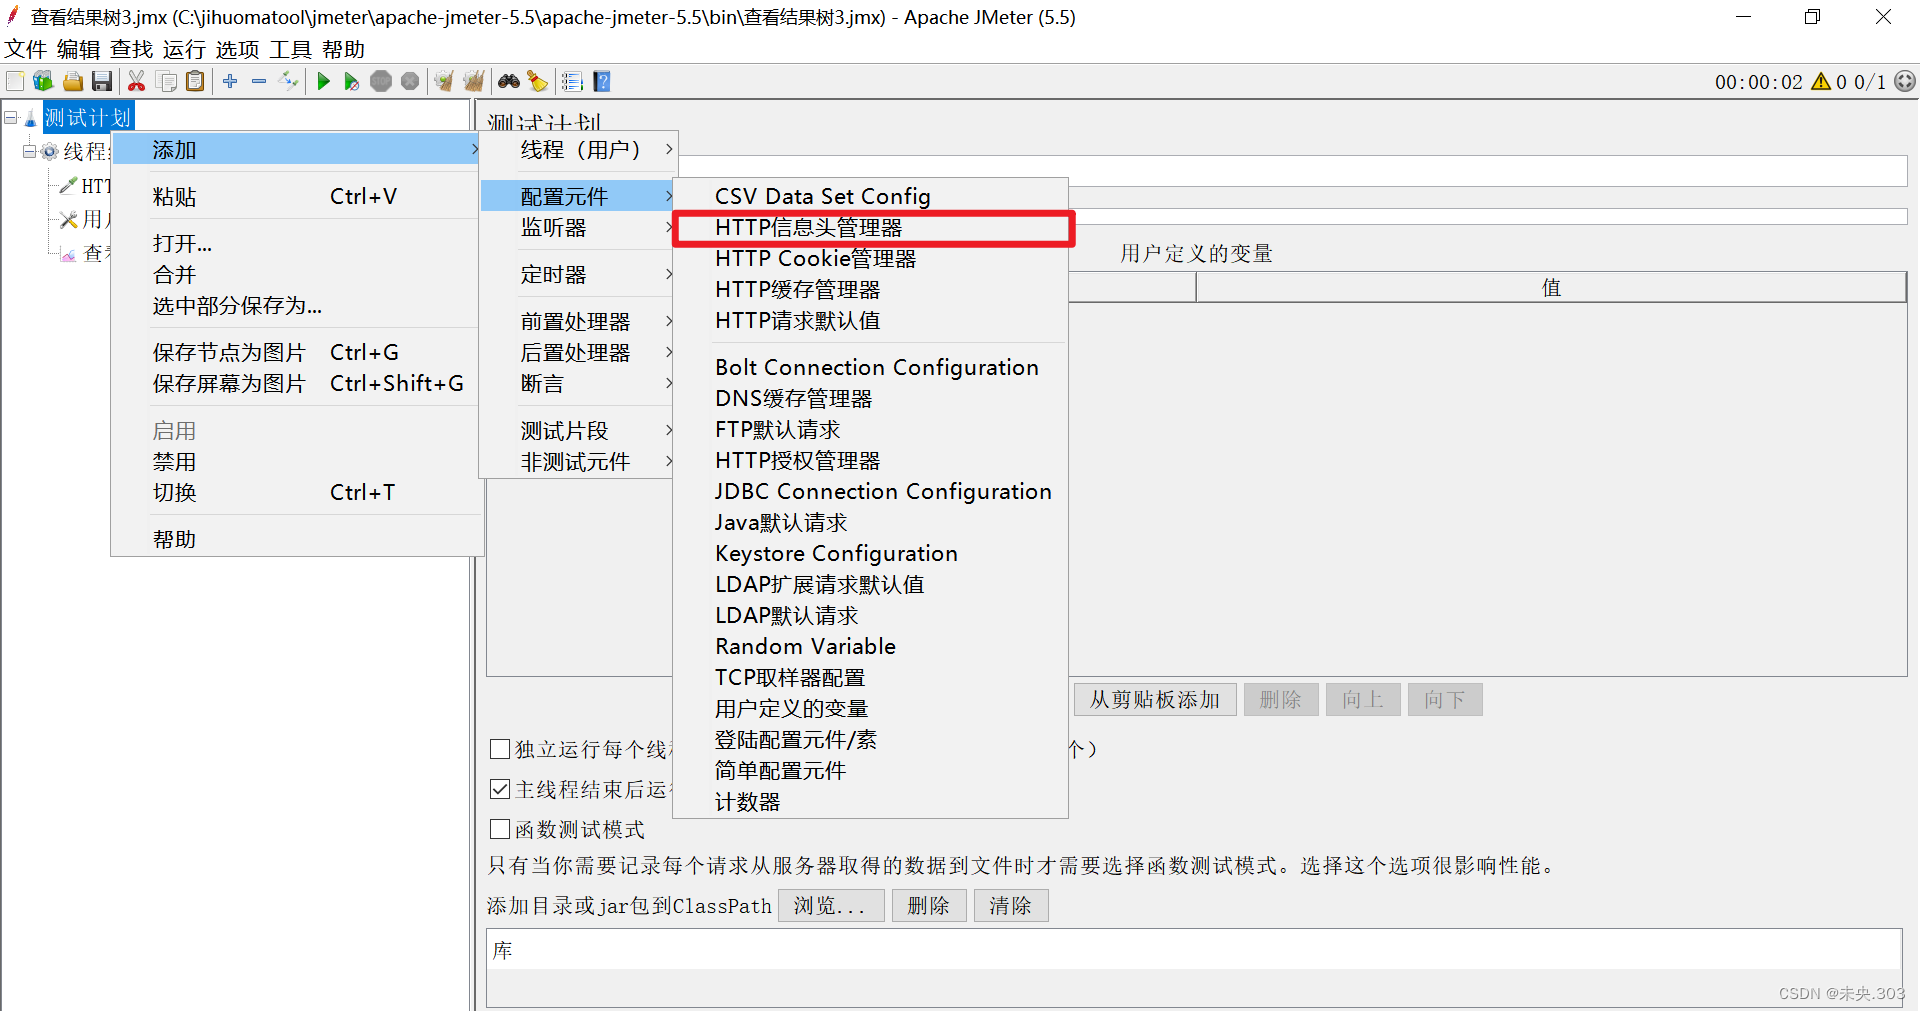This screenshot has width=1920, height=1011.
Task: Click the Shutdown threads icon
Action: click(x=410, y=81)
